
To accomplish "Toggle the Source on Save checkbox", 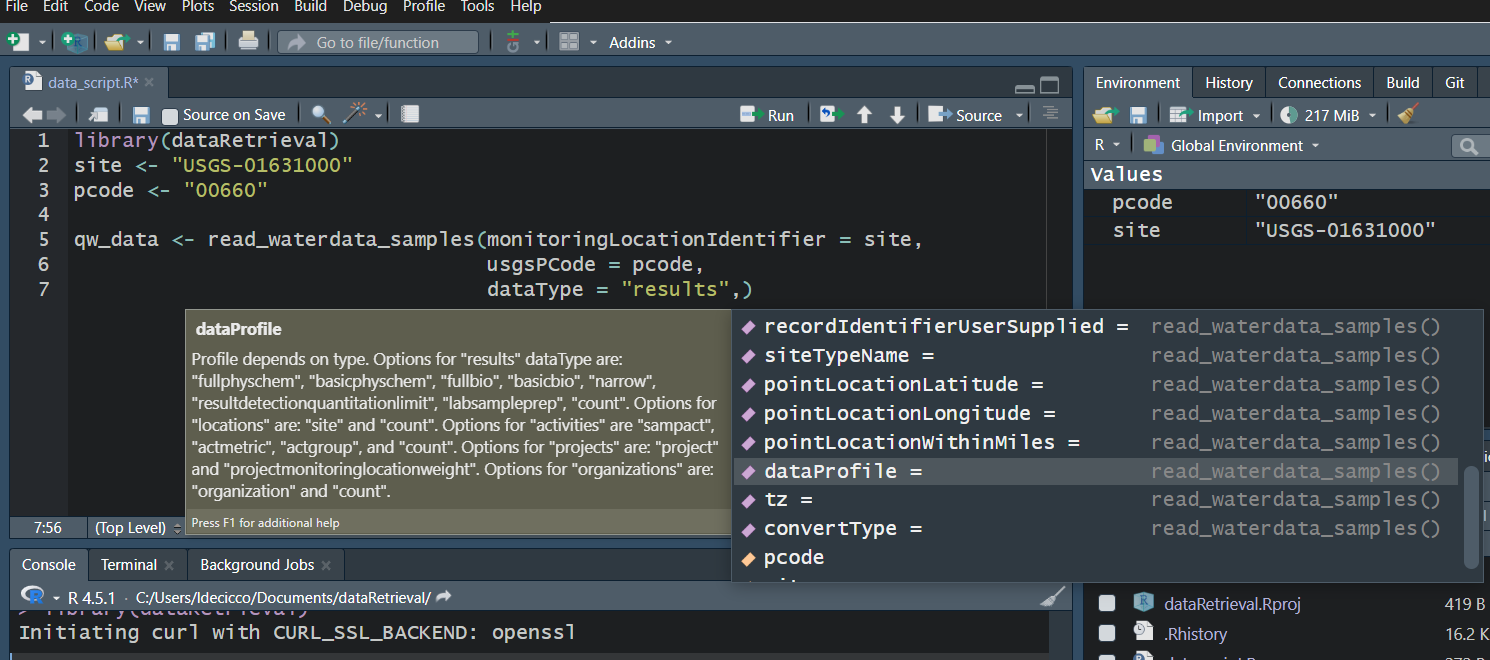I will pyautogui.click(x=170, y=116).
